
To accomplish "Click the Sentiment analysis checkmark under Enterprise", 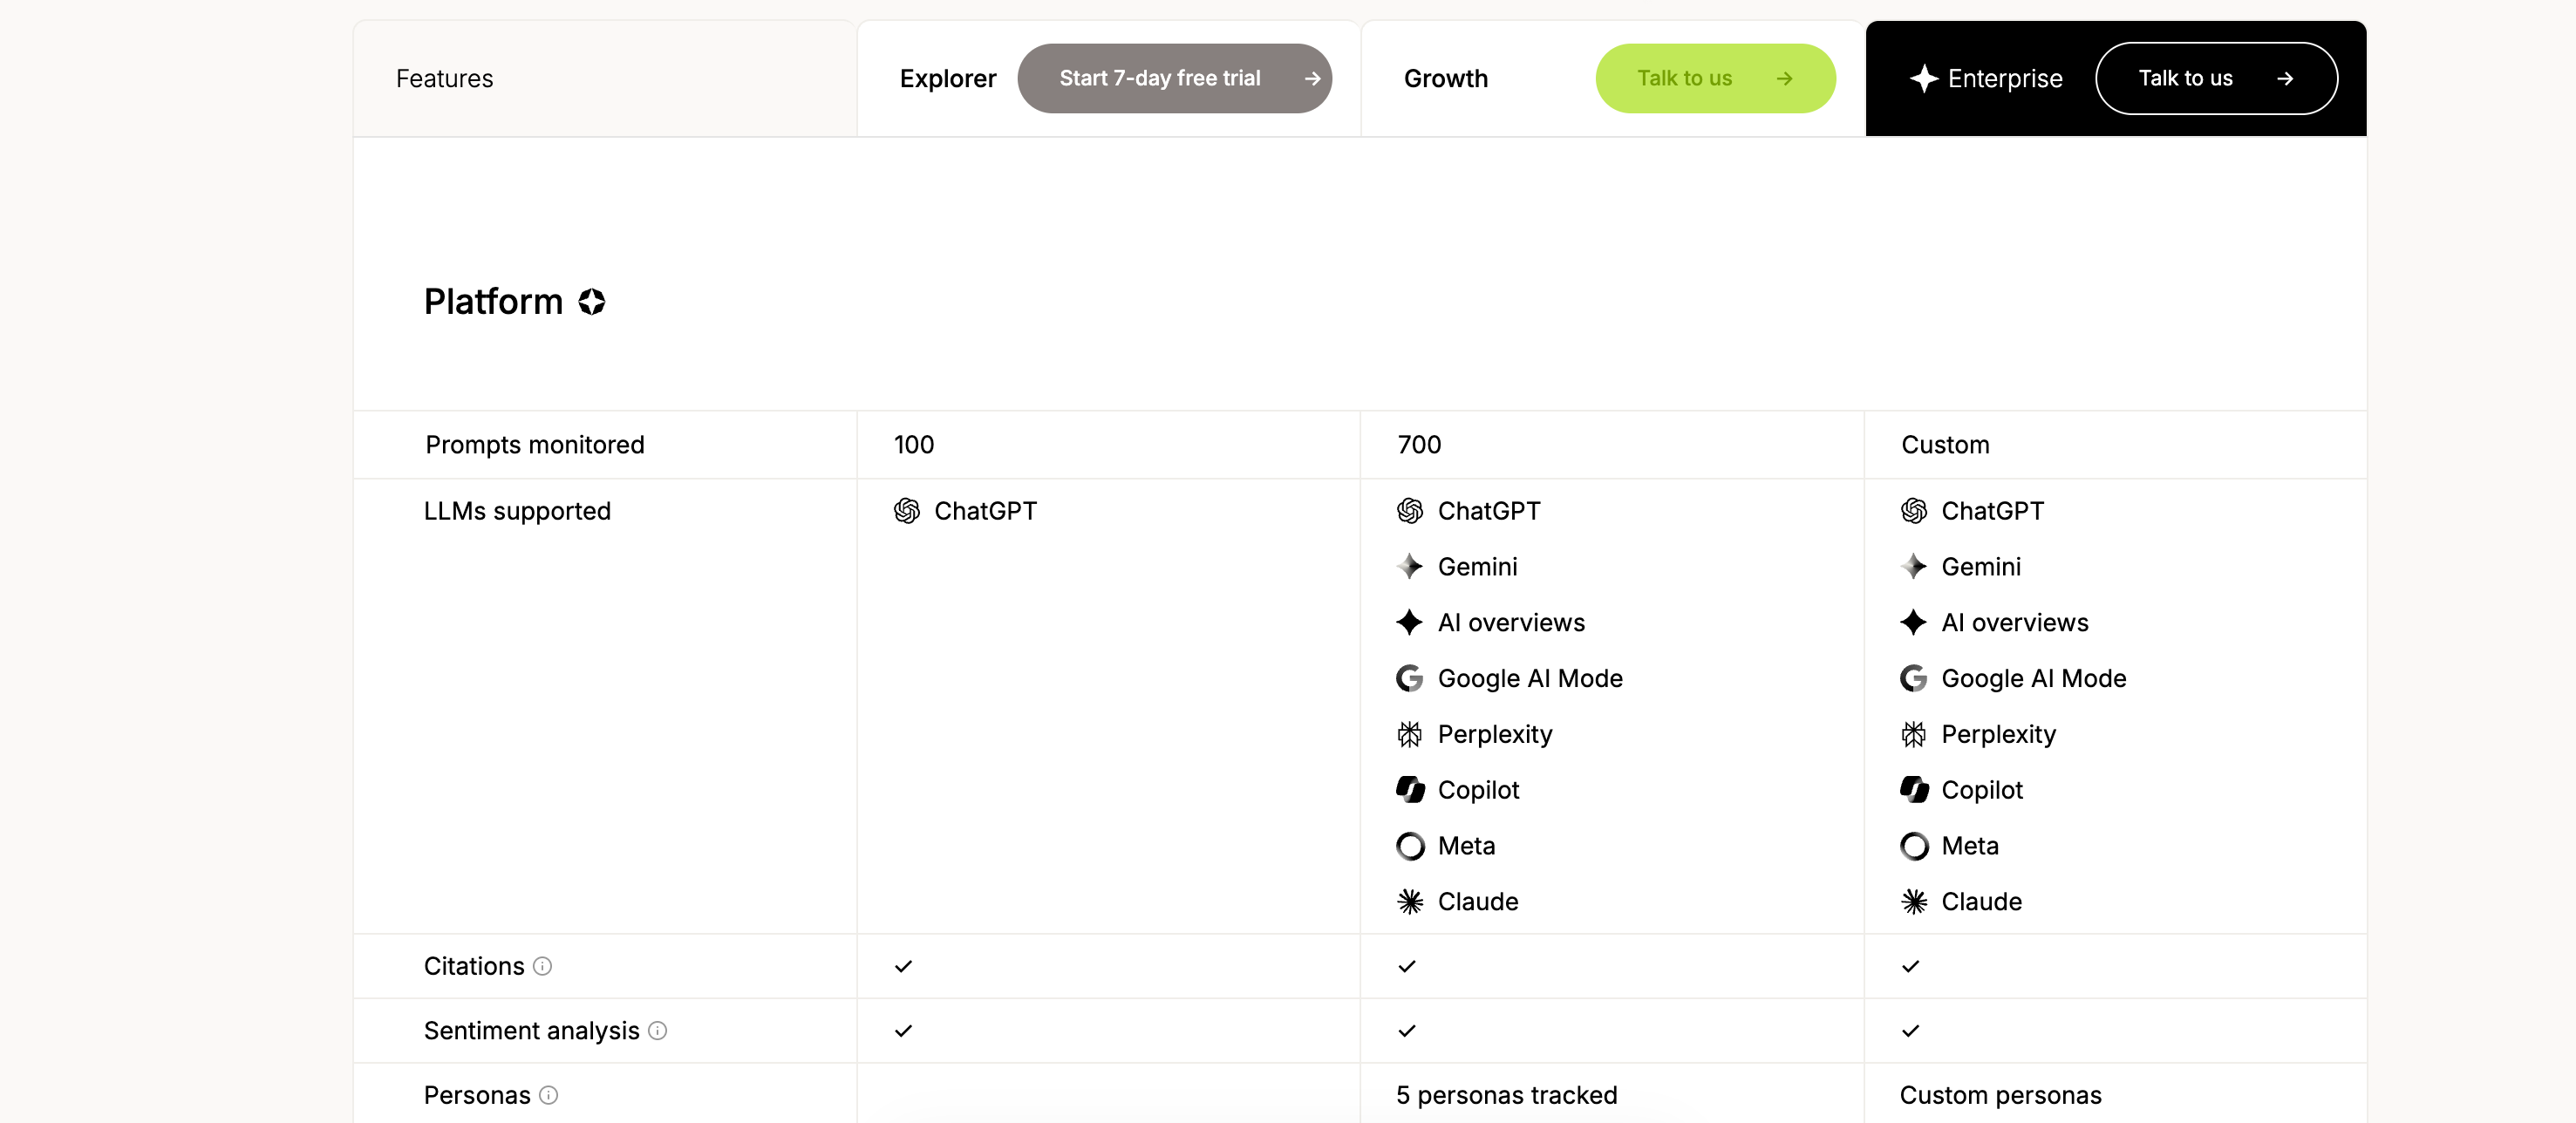I will pos(1910,1031).
